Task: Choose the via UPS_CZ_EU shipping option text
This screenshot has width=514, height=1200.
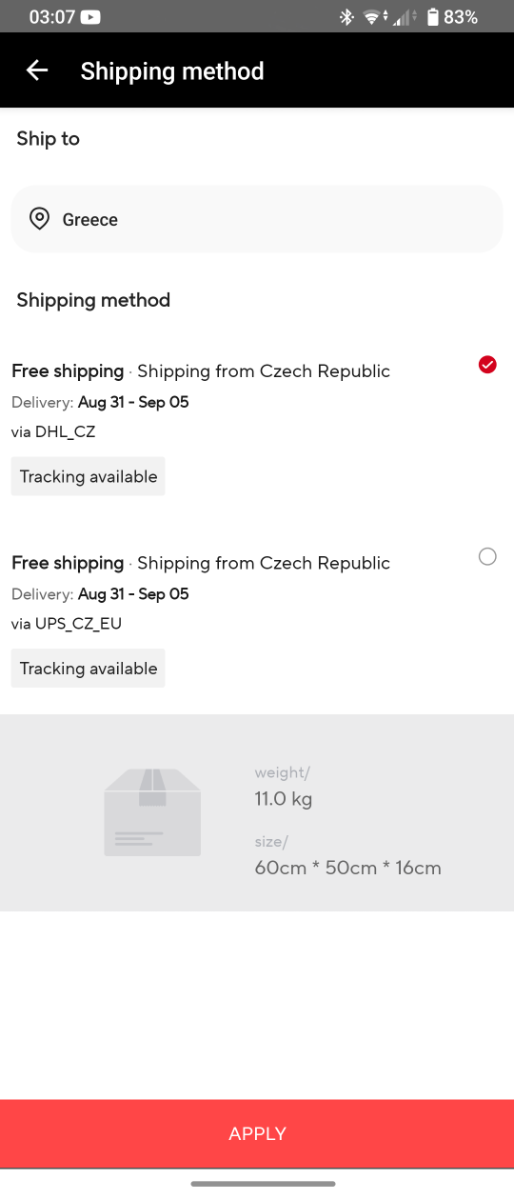Action: pos(66,624)
